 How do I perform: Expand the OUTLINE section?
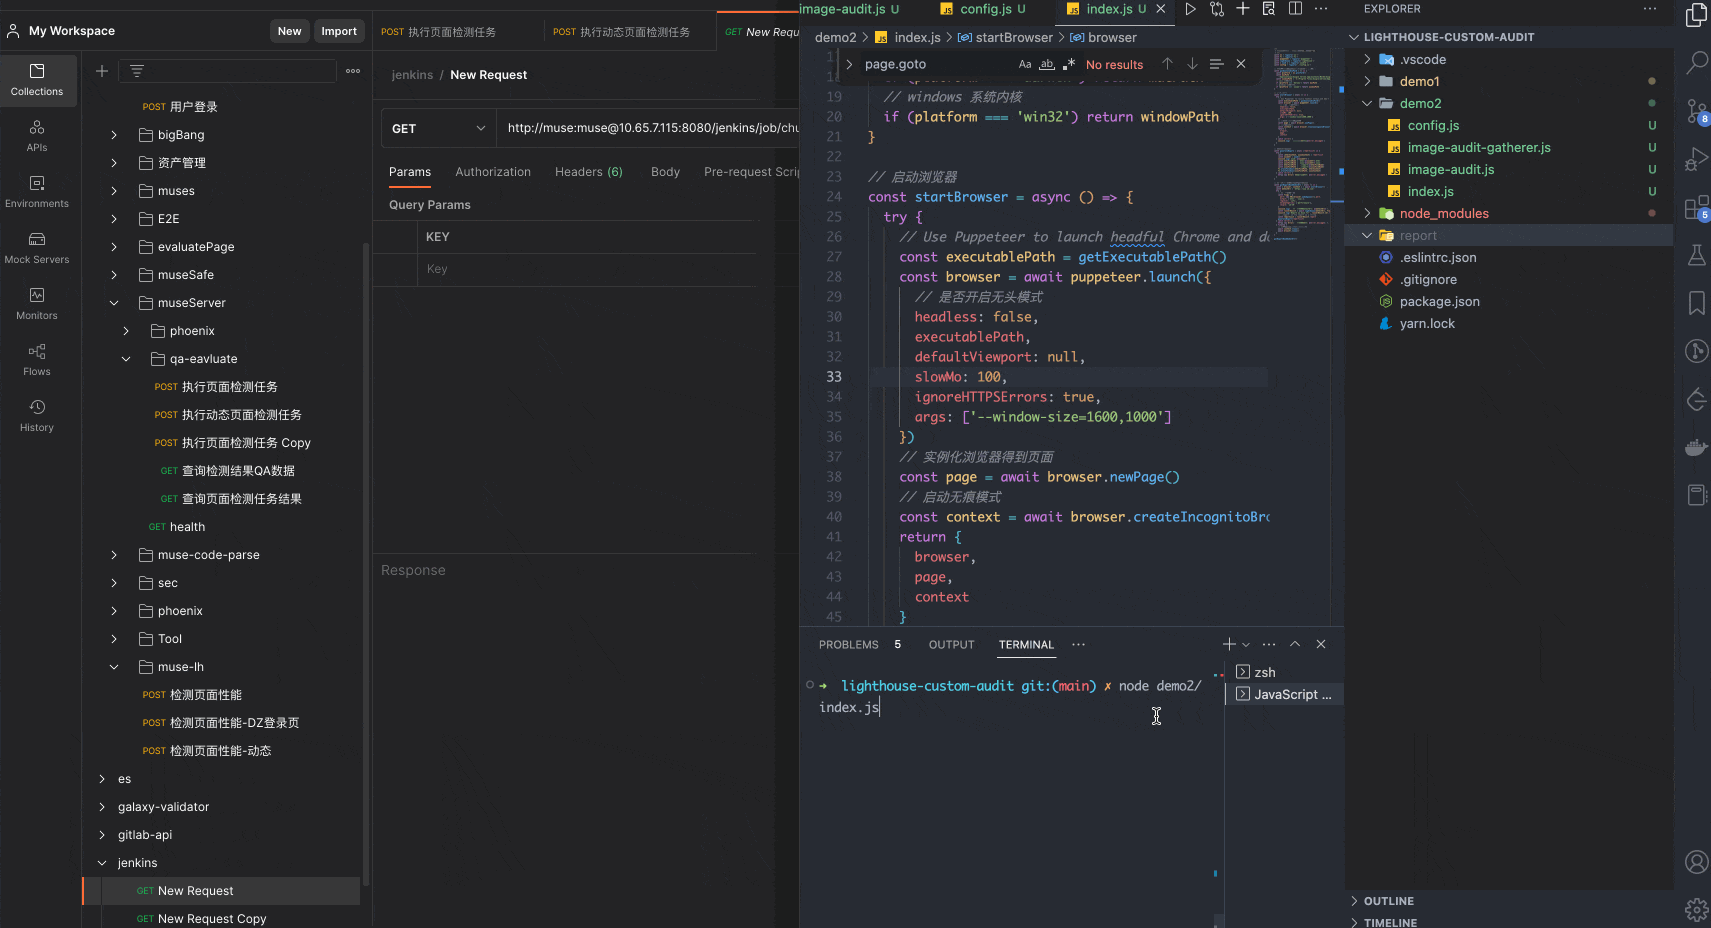point(1388,901)
